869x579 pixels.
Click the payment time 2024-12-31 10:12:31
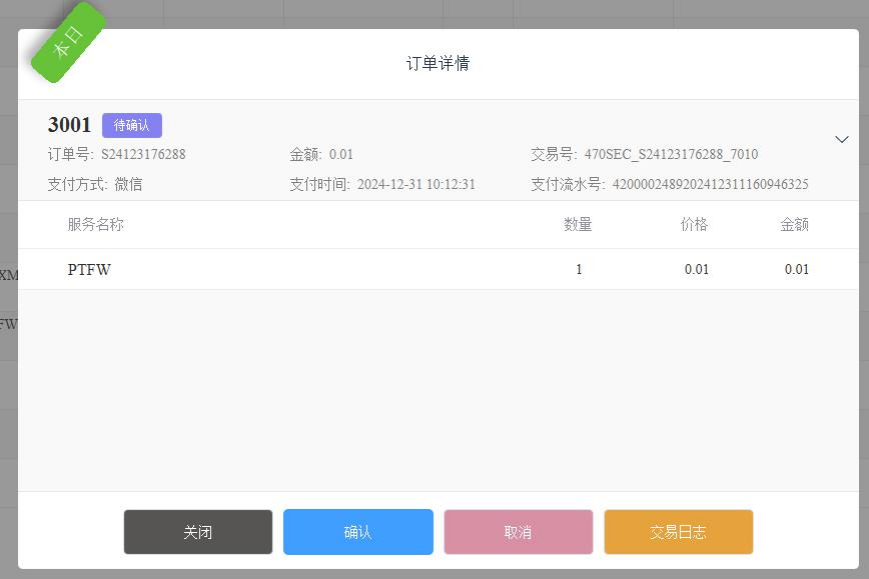pos(416,185)
